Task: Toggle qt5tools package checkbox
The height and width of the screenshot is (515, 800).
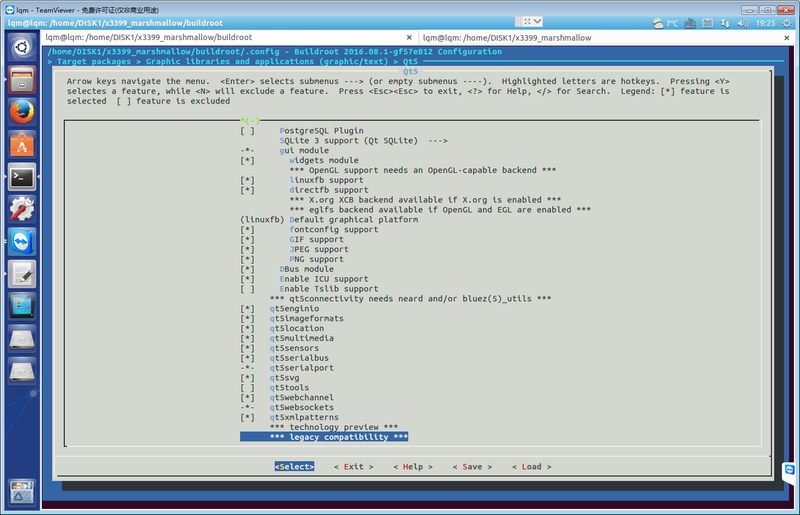Action: pyautogui.click(x=291, y=388)
